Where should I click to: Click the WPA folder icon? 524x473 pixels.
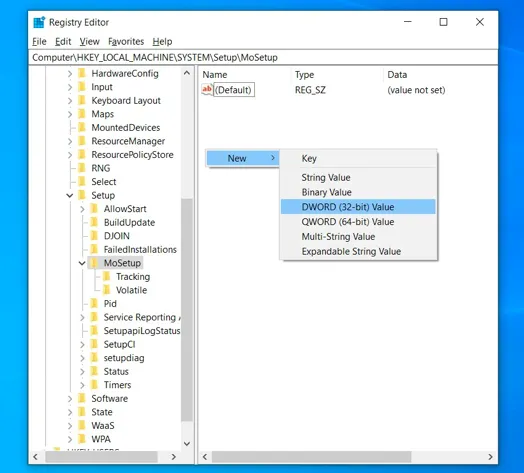[x=82, y=439]
